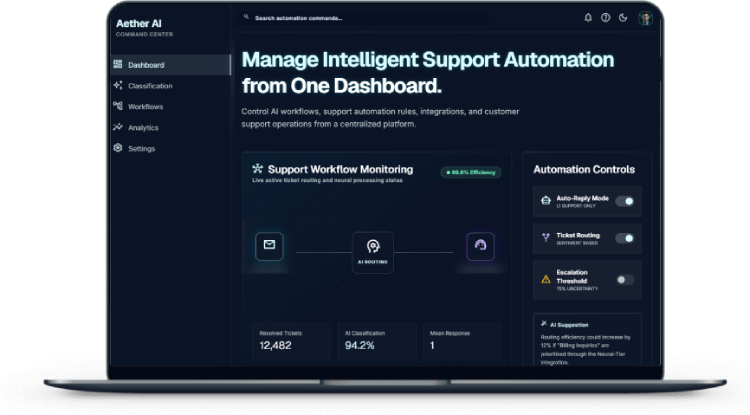The height and width of the screenshot is (415, 750).
Task: Toggle the Ticket Routing switch
Action: [x=625, y=238]
